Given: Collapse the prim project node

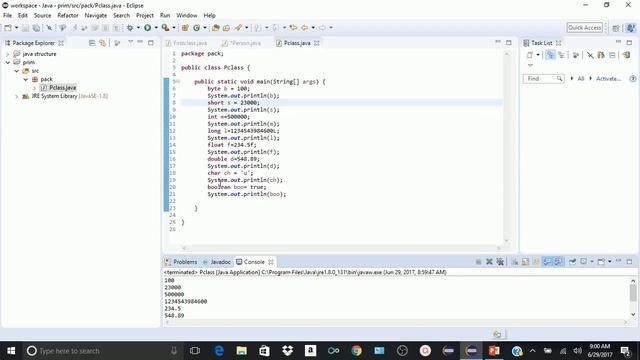Looking at the screenshot, I should click(7, 62).
